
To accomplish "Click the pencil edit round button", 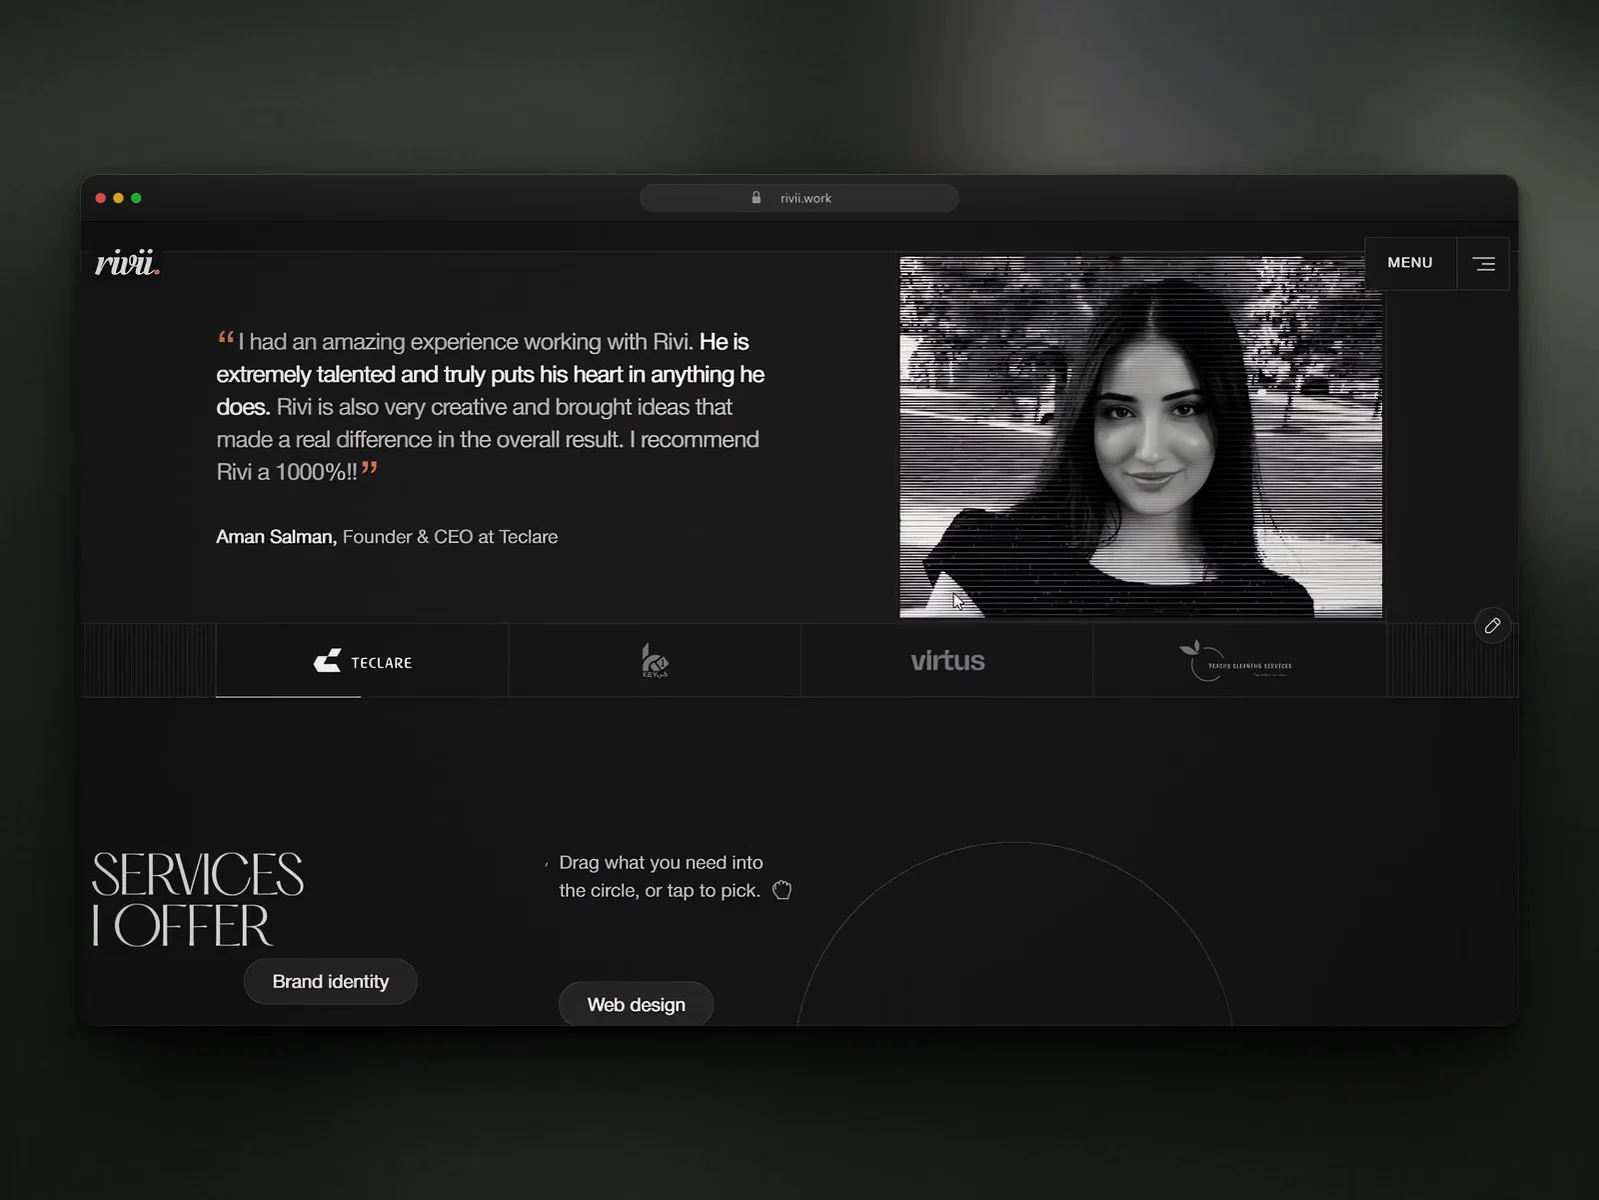I will tap(1492, 626).
